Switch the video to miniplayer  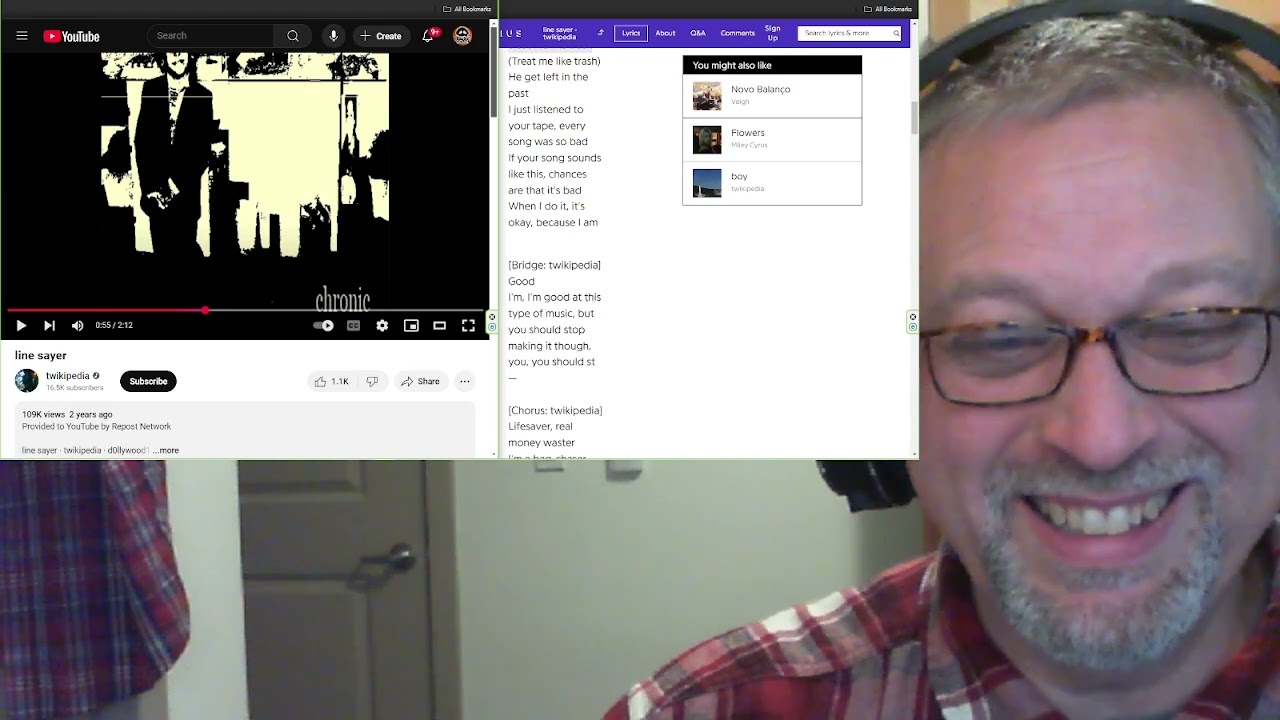click(411, 325)
